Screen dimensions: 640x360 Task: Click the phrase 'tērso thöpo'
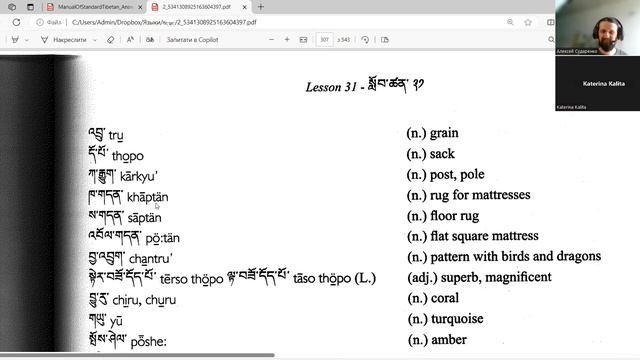tap(191, 279)
